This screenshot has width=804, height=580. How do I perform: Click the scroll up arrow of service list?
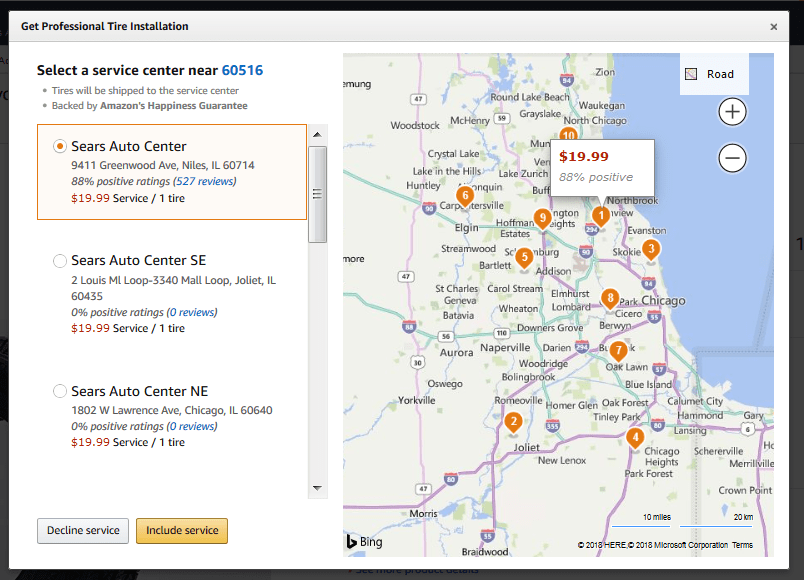[x=317, y=134]
